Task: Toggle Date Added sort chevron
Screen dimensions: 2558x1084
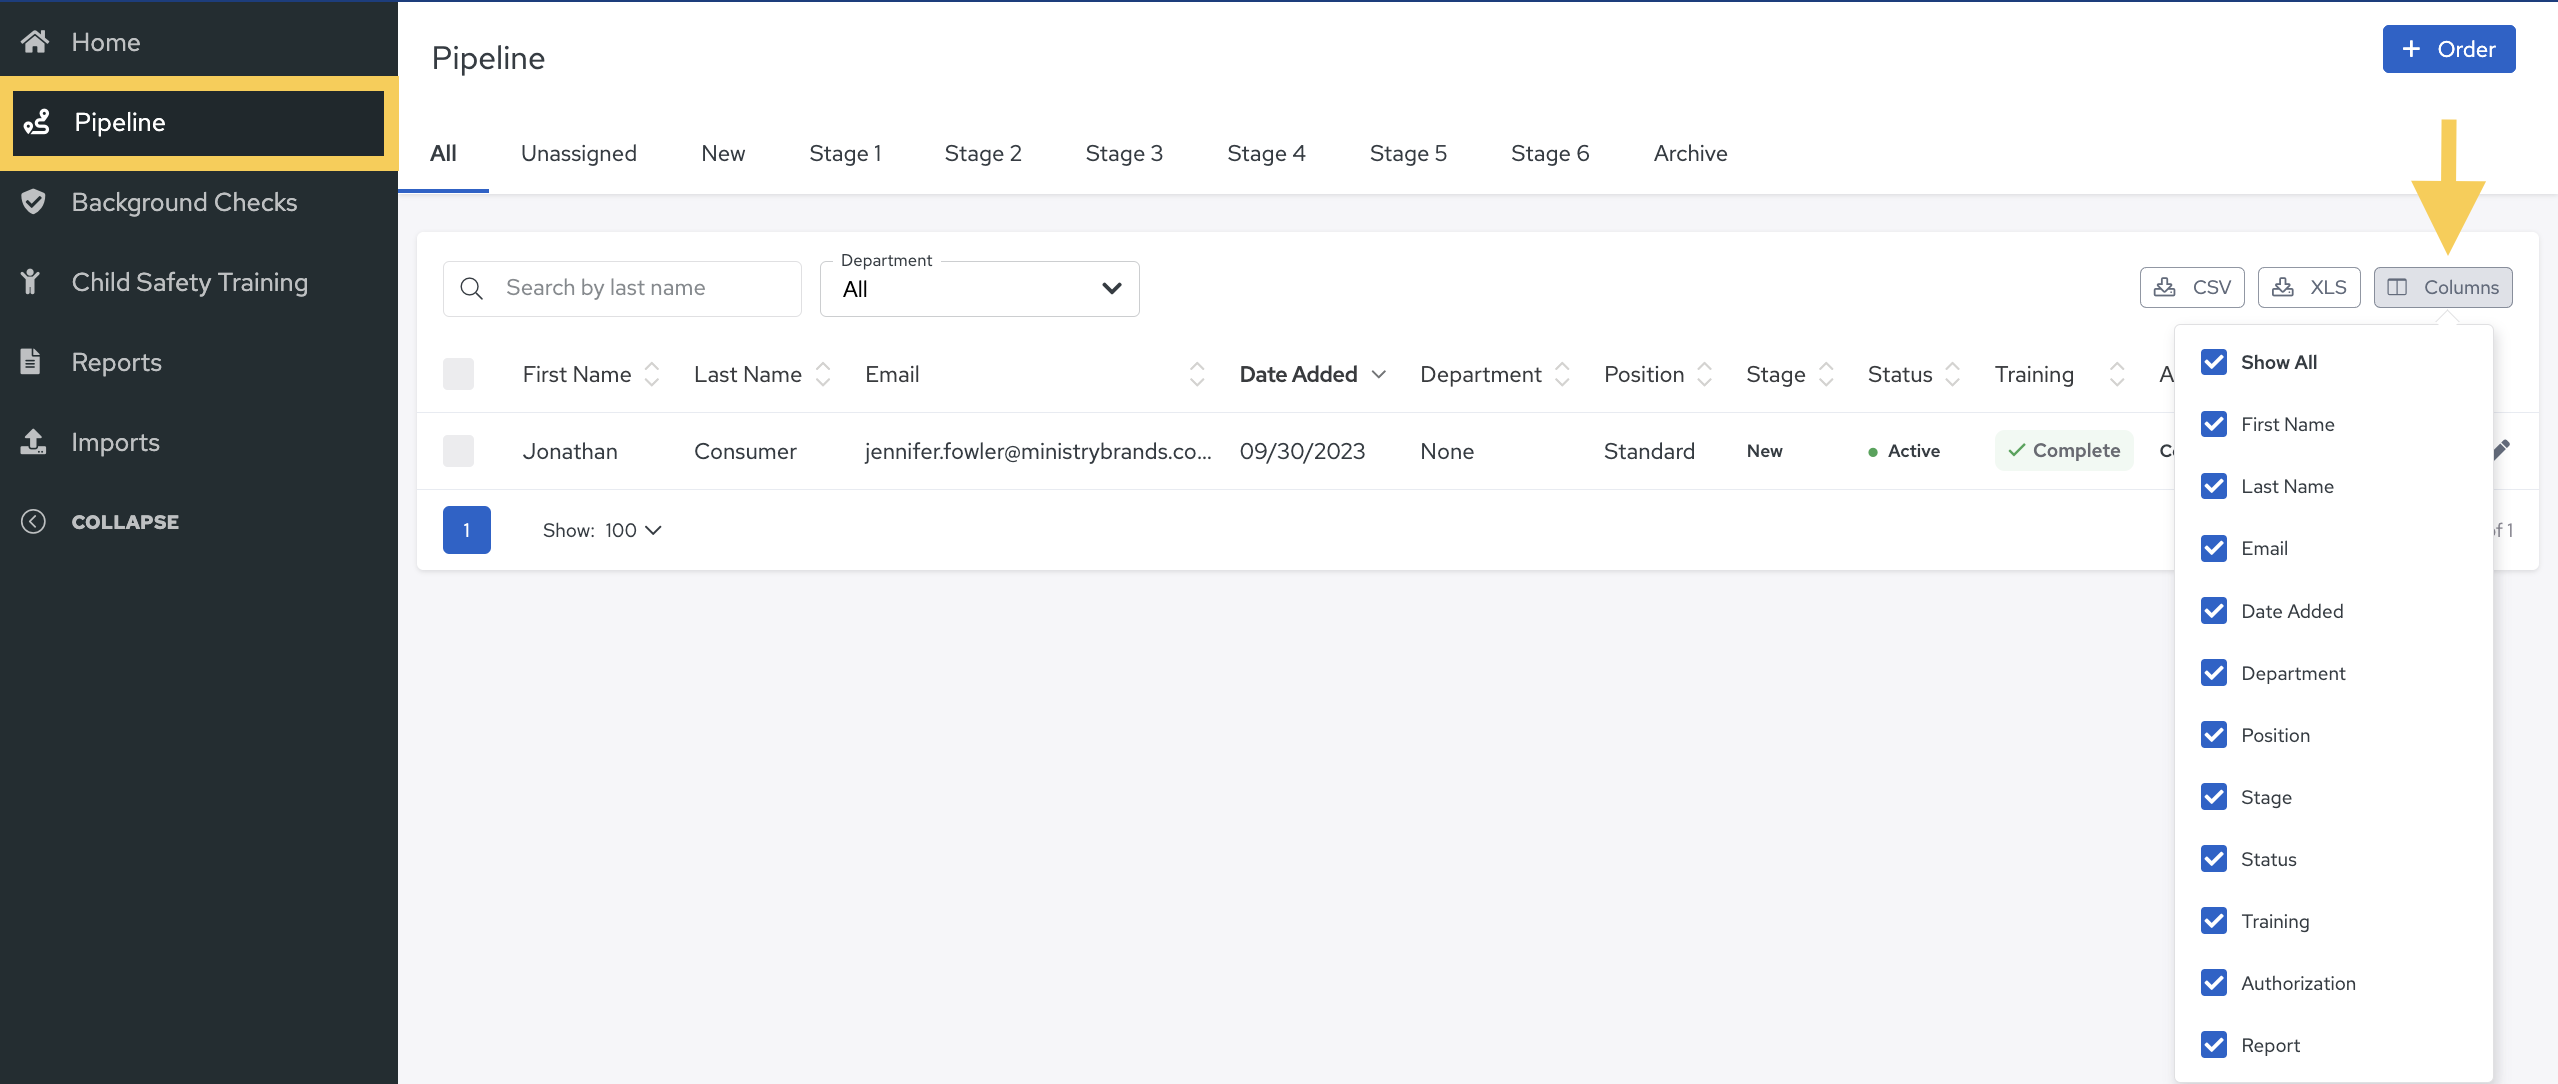Action: [x=1379, y=374]
